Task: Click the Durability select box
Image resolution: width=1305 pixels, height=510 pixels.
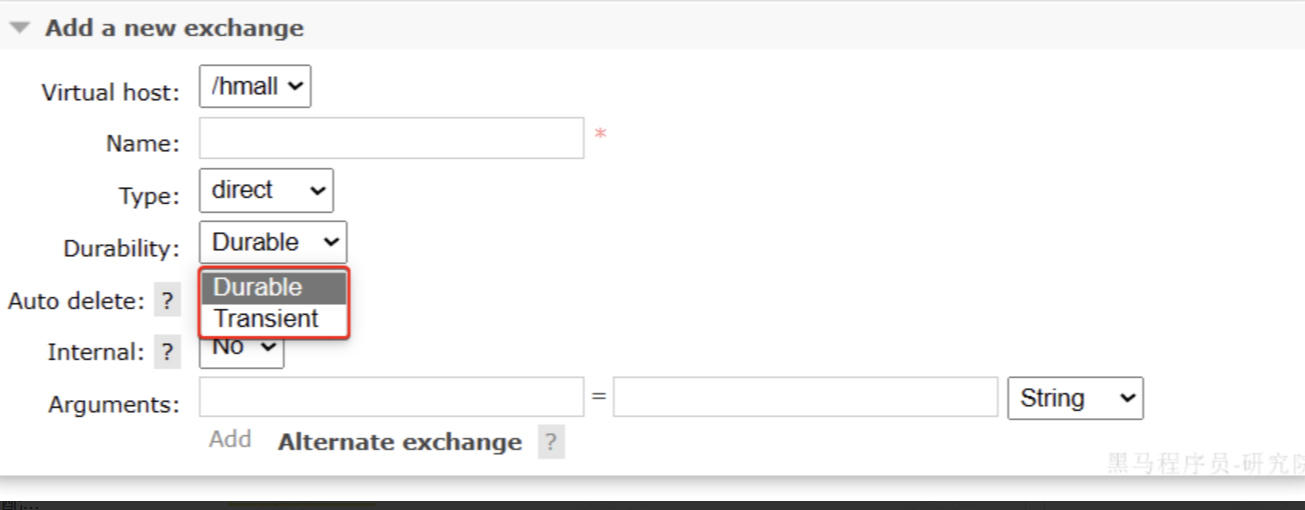Action: (x=273, y=242)
